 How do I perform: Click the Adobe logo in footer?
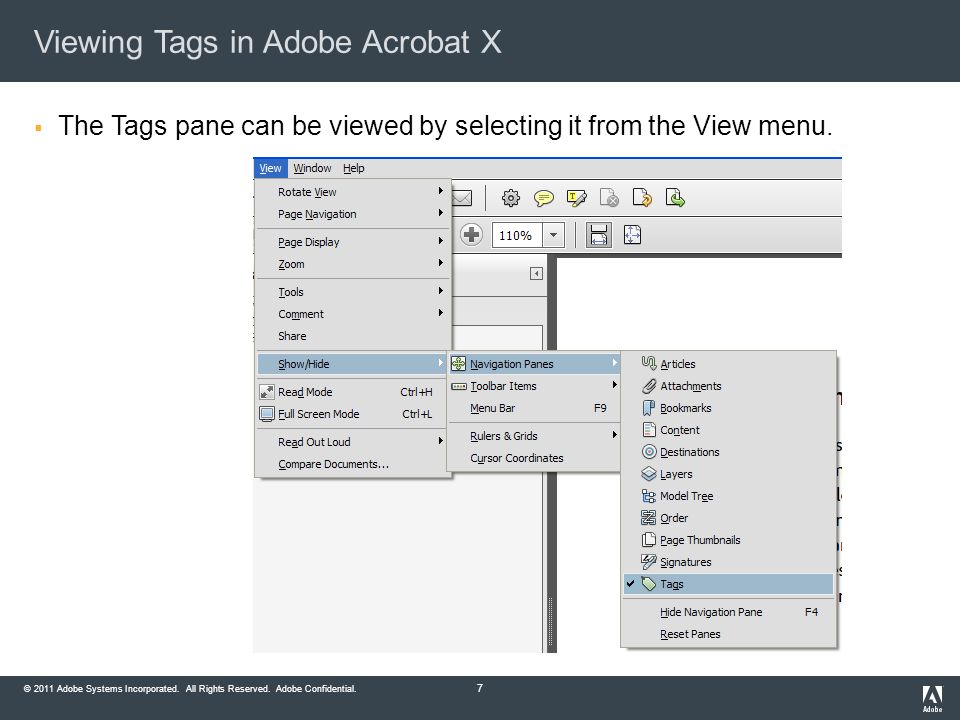932,699
